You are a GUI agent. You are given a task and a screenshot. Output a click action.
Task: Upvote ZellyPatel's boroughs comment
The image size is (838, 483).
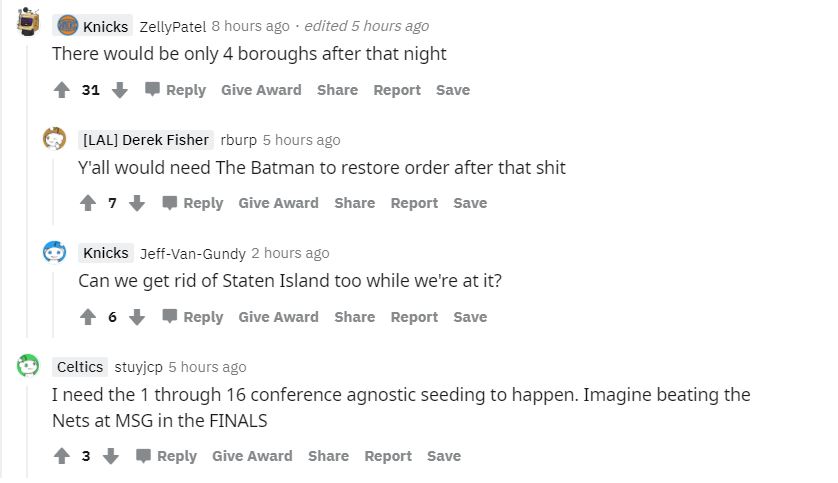click(62, 90)
